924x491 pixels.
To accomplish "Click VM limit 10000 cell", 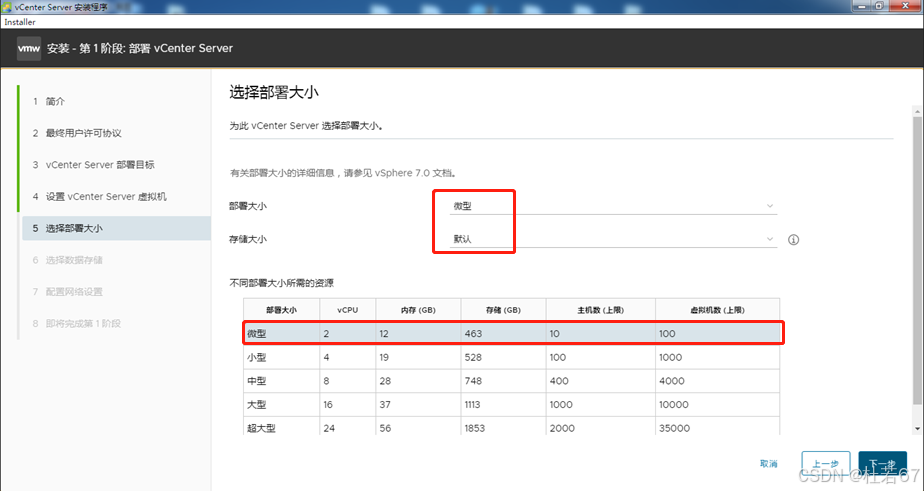I will [717, 404].
